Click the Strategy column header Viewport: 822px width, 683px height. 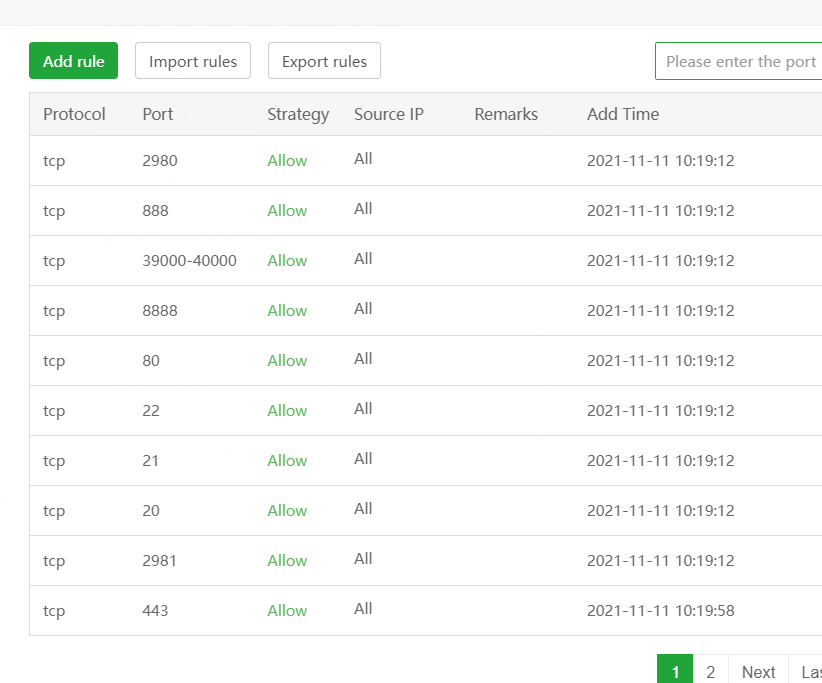(298, 114)
